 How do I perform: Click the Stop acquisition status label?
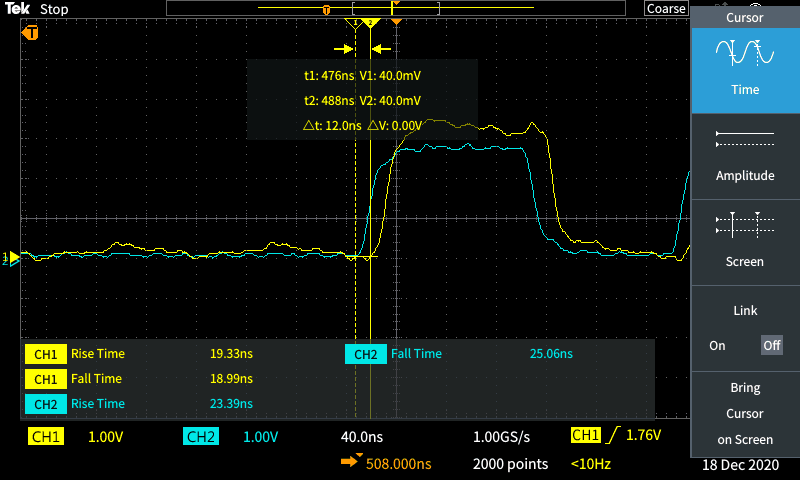click(54, 9)
